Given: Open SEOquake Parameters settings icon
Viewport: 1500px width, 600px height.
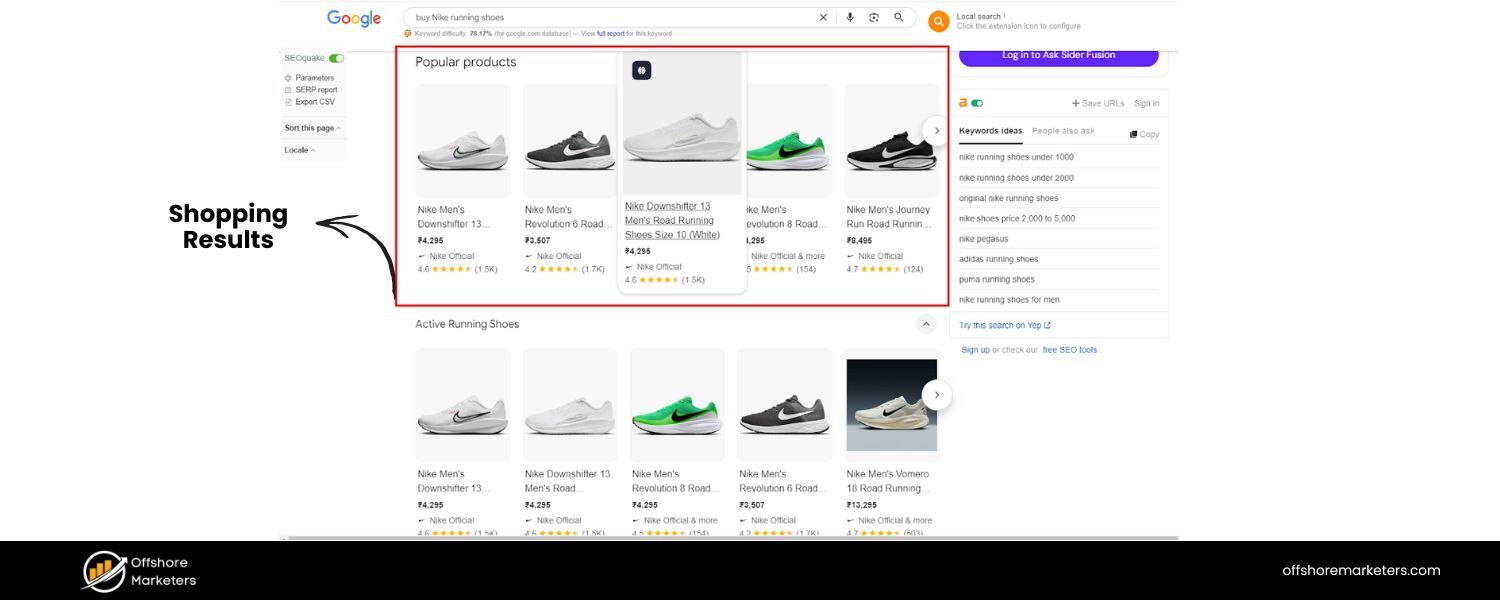Looking at the screenshot, I should pyautogui.click(x=288, y=77).
